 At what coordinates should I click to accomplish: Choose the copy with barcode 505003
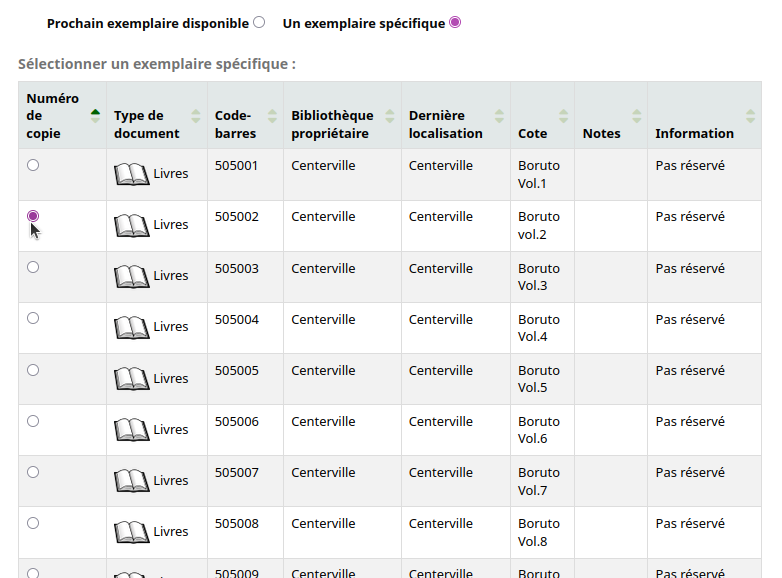coord(33,267)
